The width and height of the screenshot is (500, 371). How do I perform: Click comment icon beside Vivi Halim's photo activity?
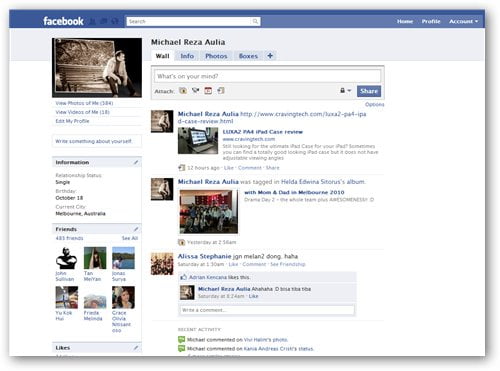tap(181, 340)
